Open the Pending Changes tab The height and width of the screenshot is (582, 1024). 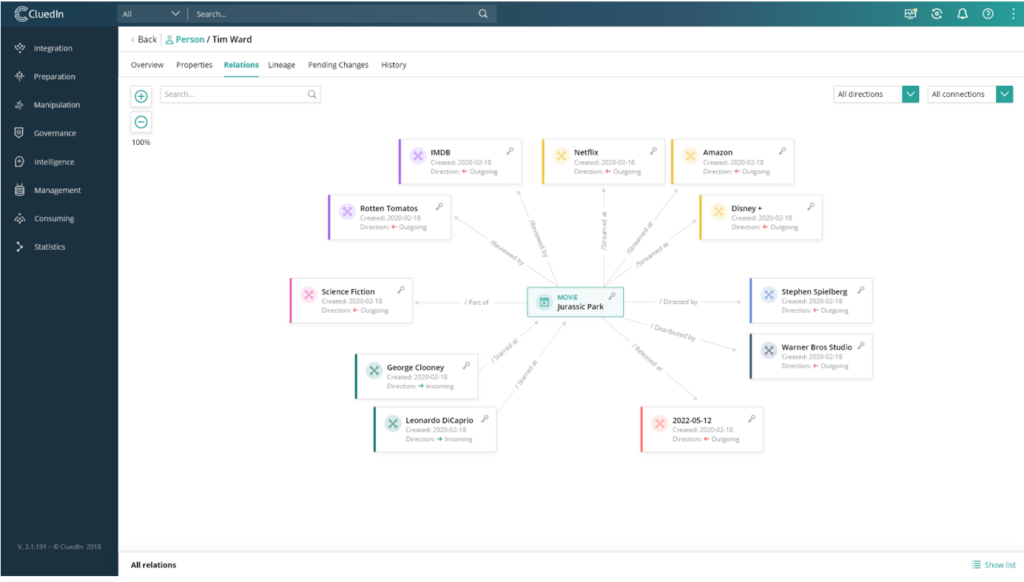pos(338,65)
